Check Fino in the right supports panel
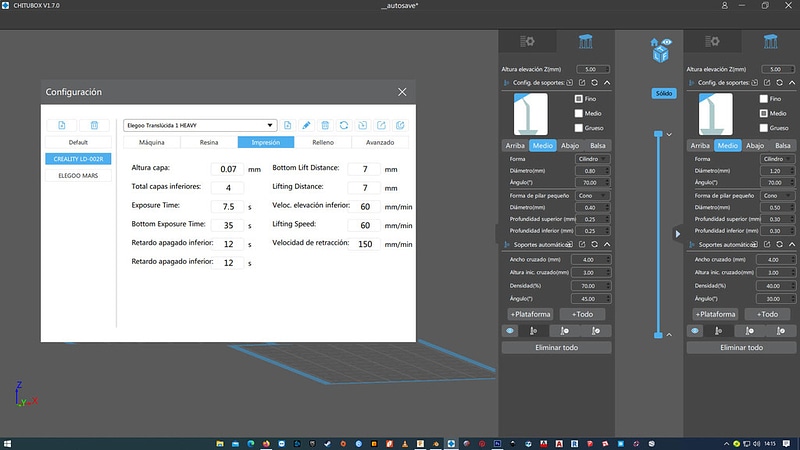The image size is (800, 450). tap(764, 98)
